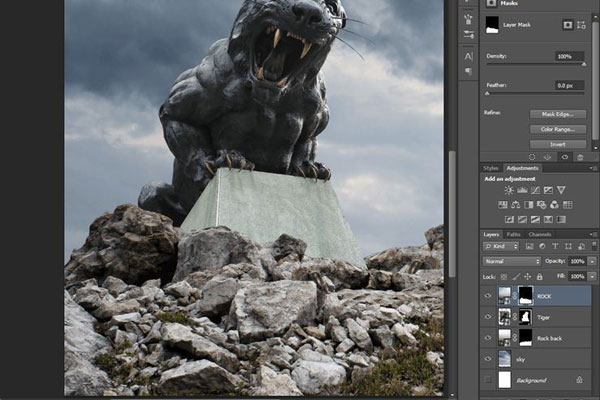Select the Rock back layer mask thumbnail
Image resolution: width=600 pixels, height=400 pixels.
pyautogui.click(x=525, y=338)
